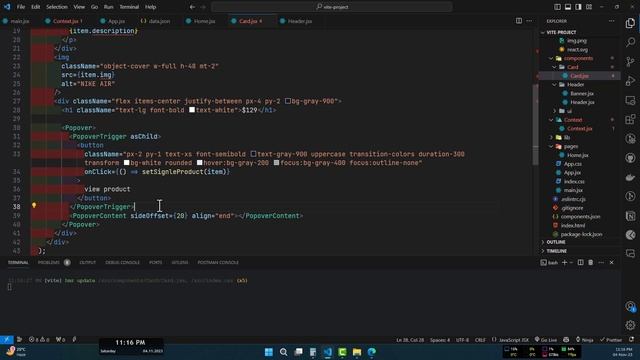The image size is (640, 360).
Task: Kill terminal with trash icon
Action: [x=591, y=262]
